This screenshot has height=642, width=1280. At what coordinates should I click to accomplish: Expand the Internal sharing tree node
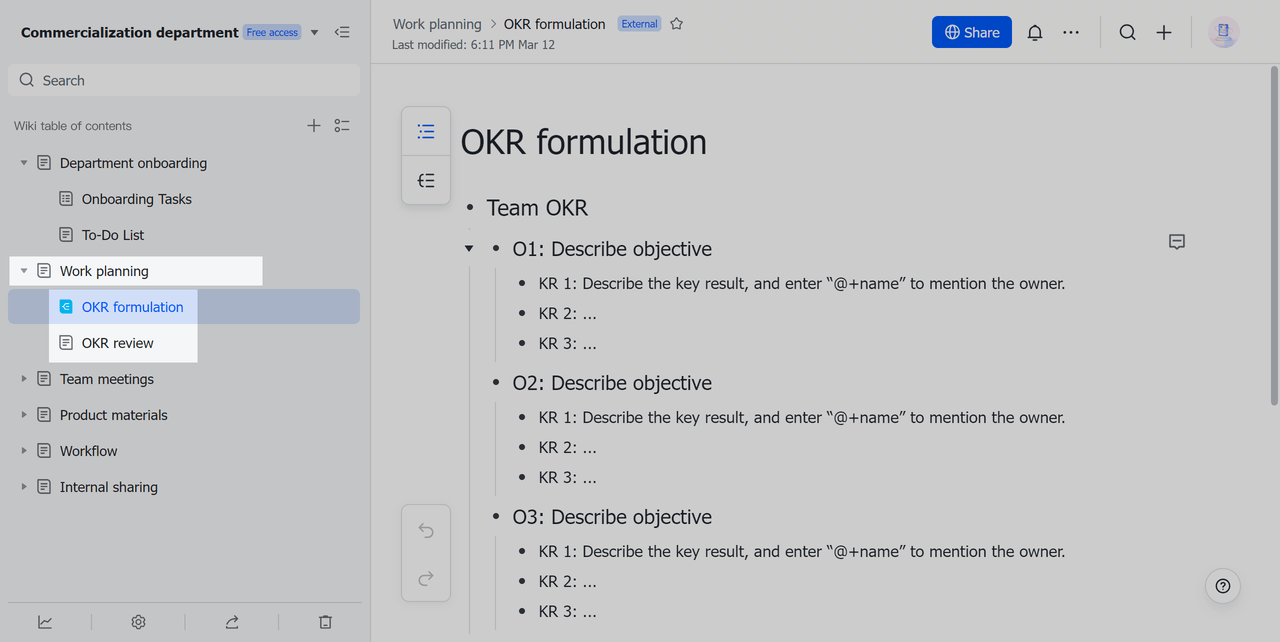[x=24, y=486]
